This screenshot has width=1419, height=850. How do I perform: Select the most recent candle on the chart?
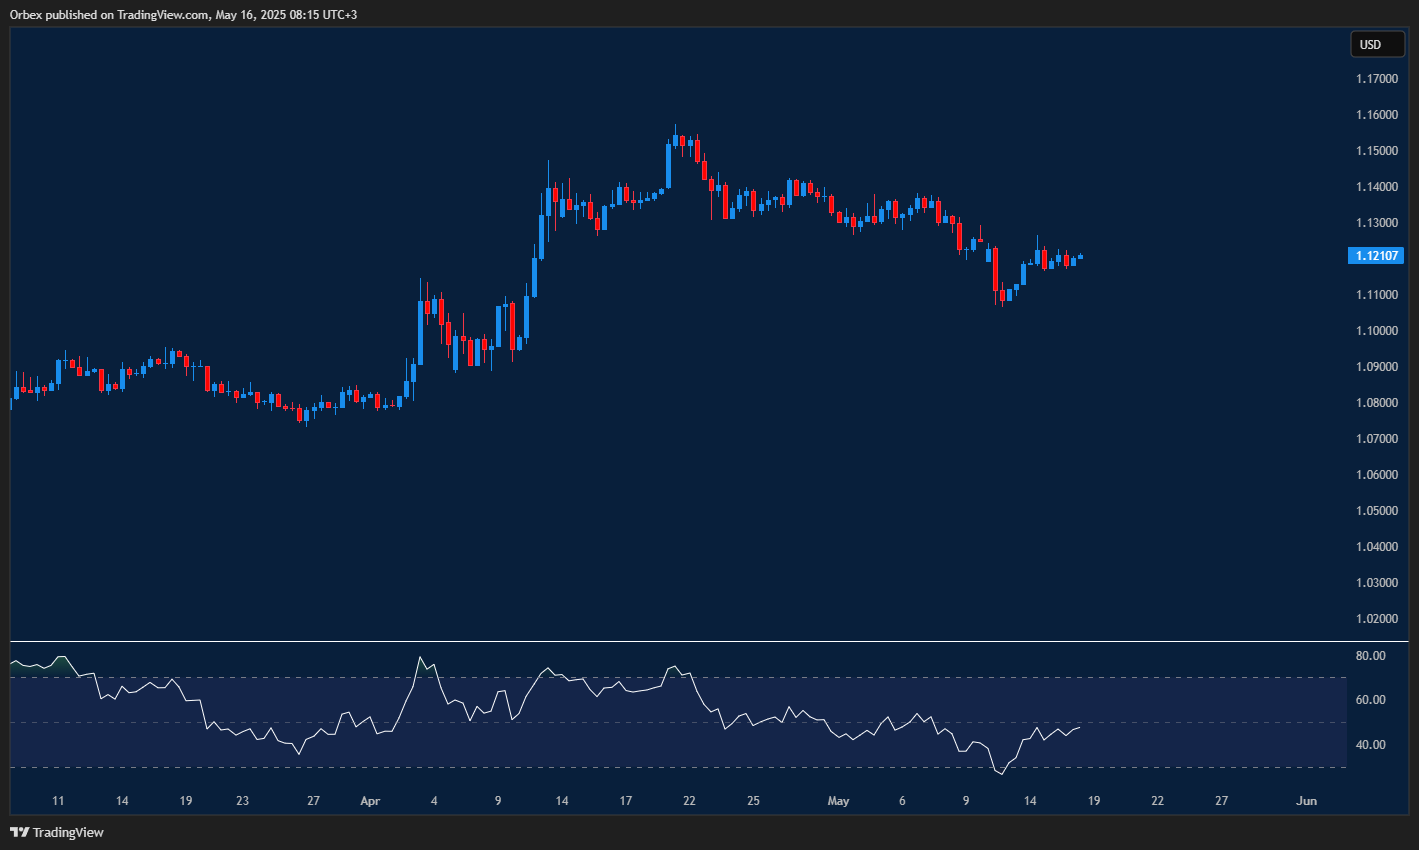coord(1080,257)
